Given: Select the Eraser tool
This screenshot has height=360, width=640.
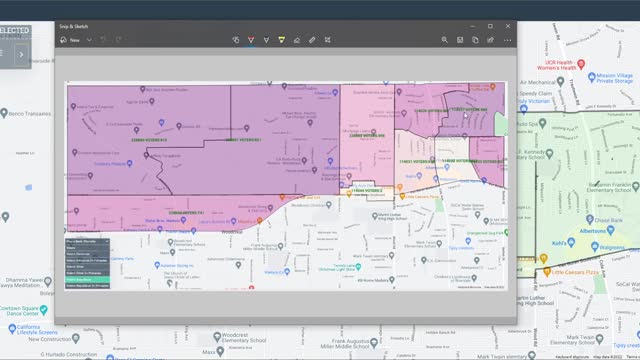Looking at the screenshot, I should click(x=297, y=40).
